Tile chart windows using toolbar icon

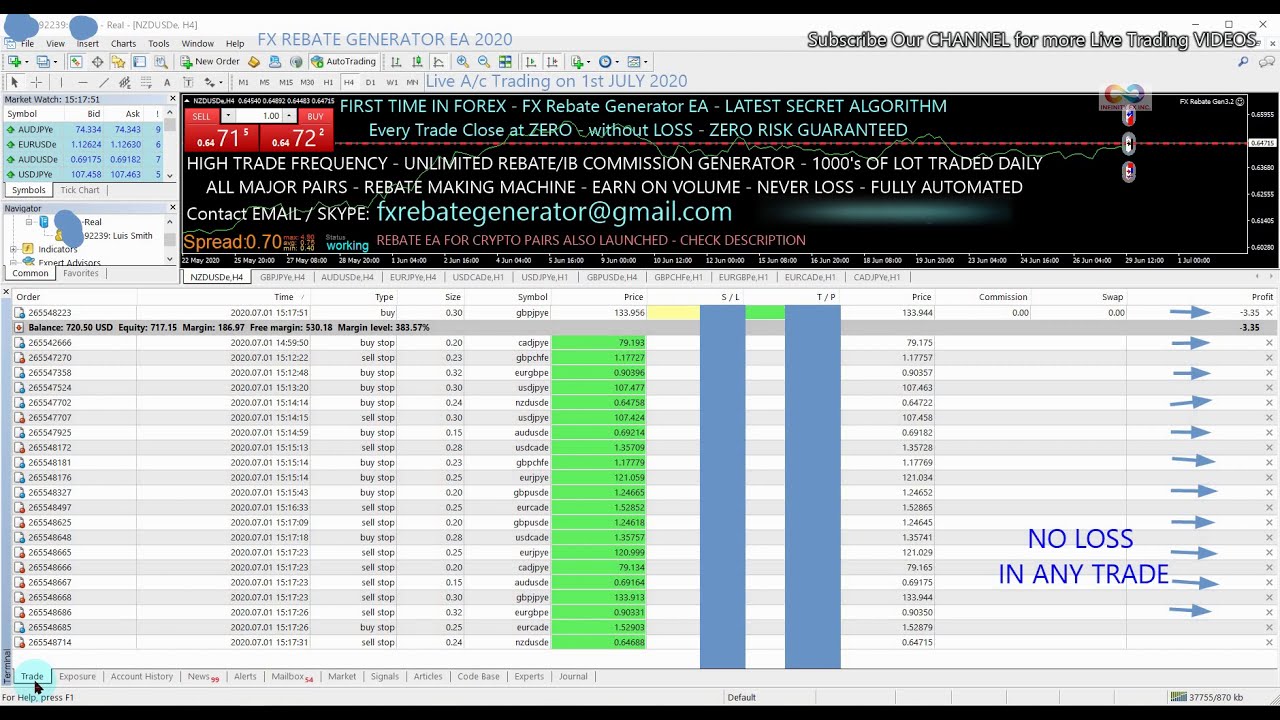click(x=505, y=61)
